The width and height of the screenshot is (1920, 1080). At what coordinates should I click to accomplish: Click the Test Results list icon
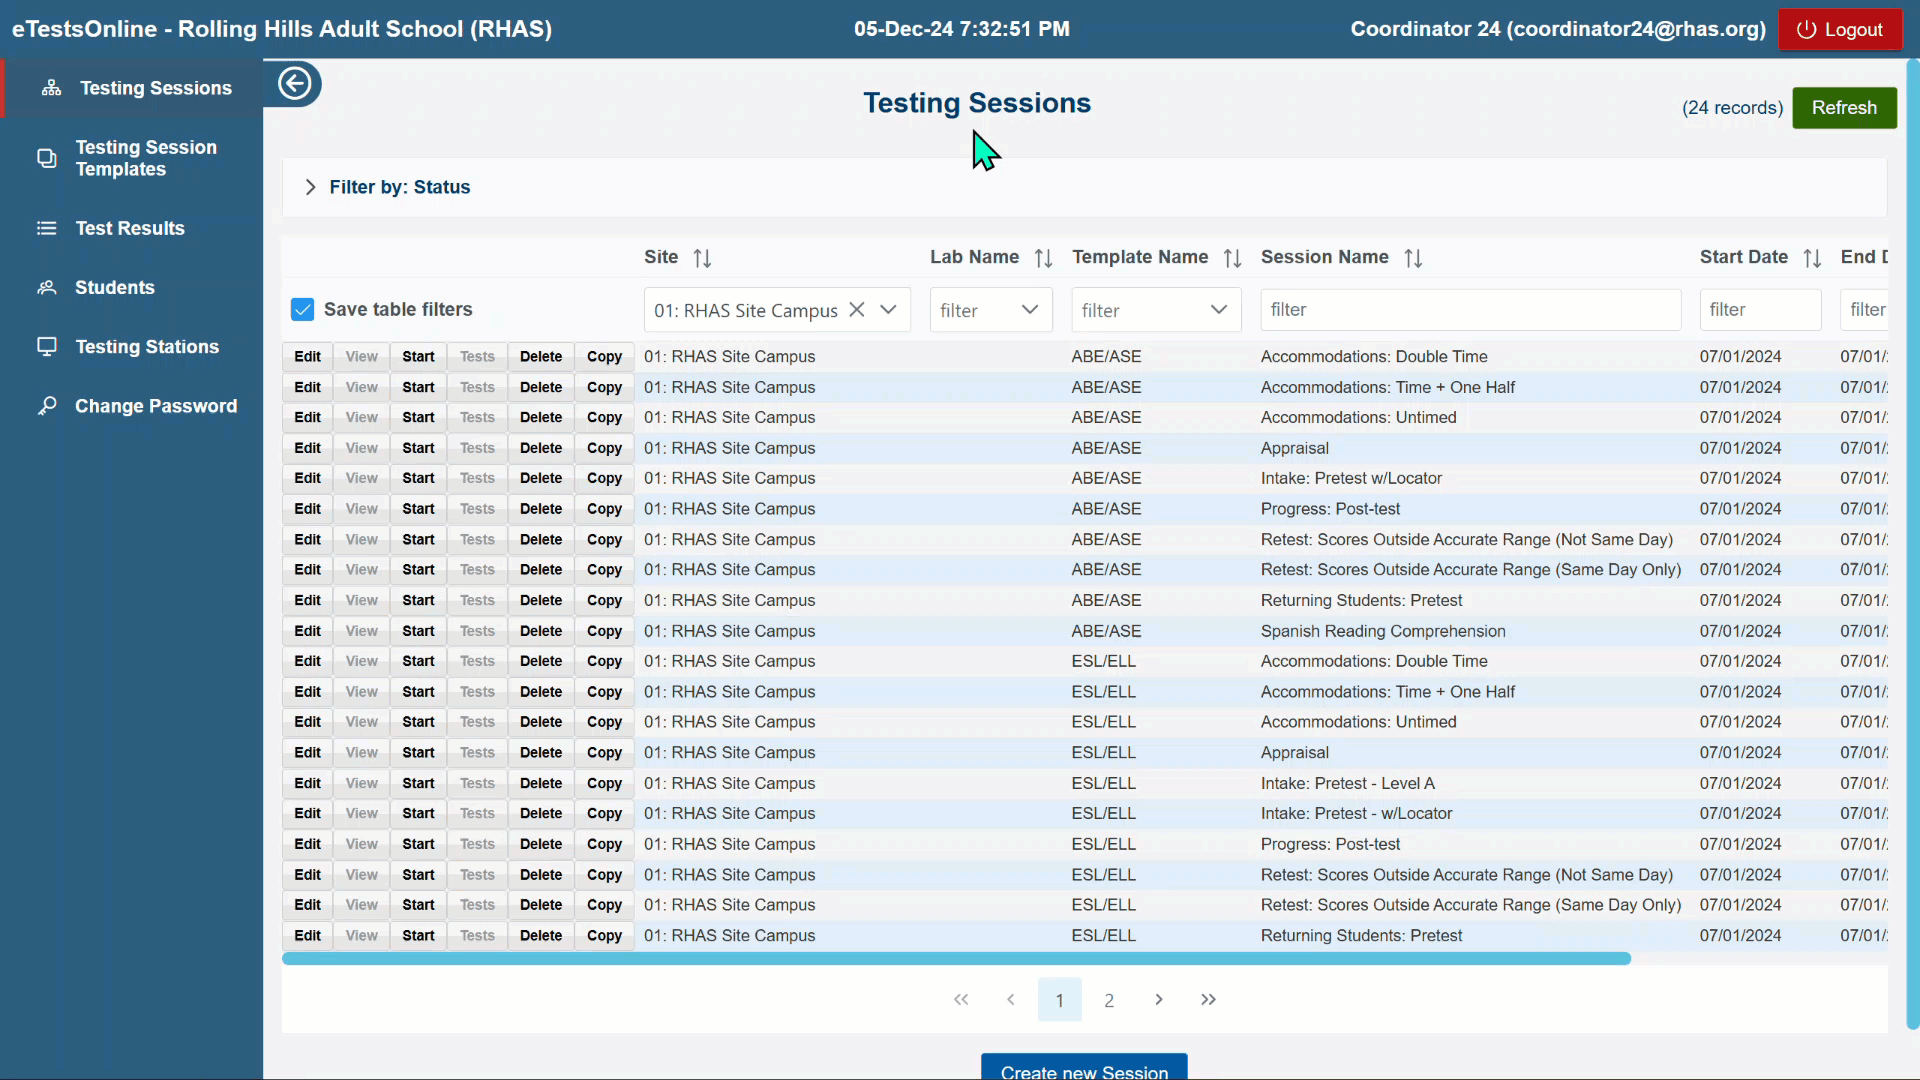(x=47, y=228)
